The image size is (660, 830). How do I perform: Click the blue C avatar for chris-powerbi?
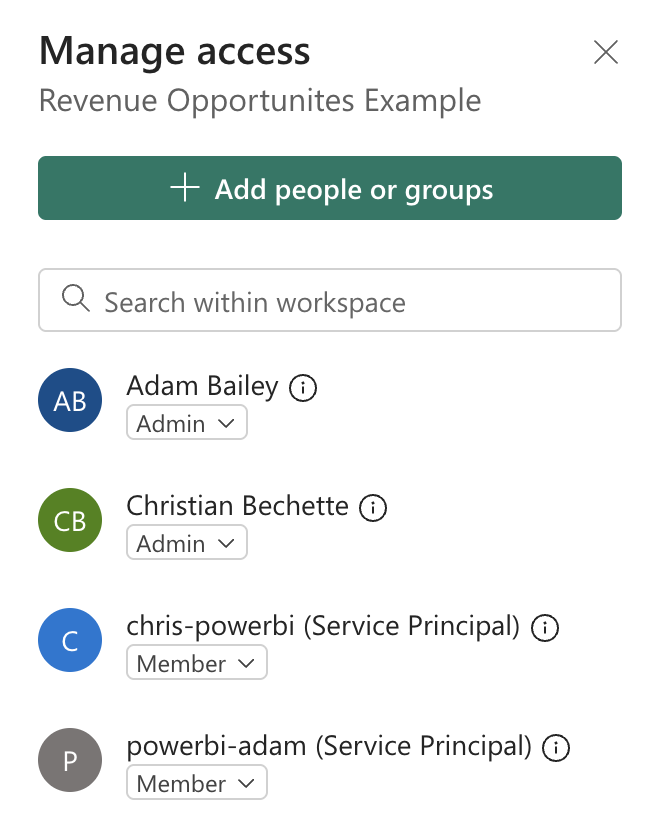tap(70, 640)
